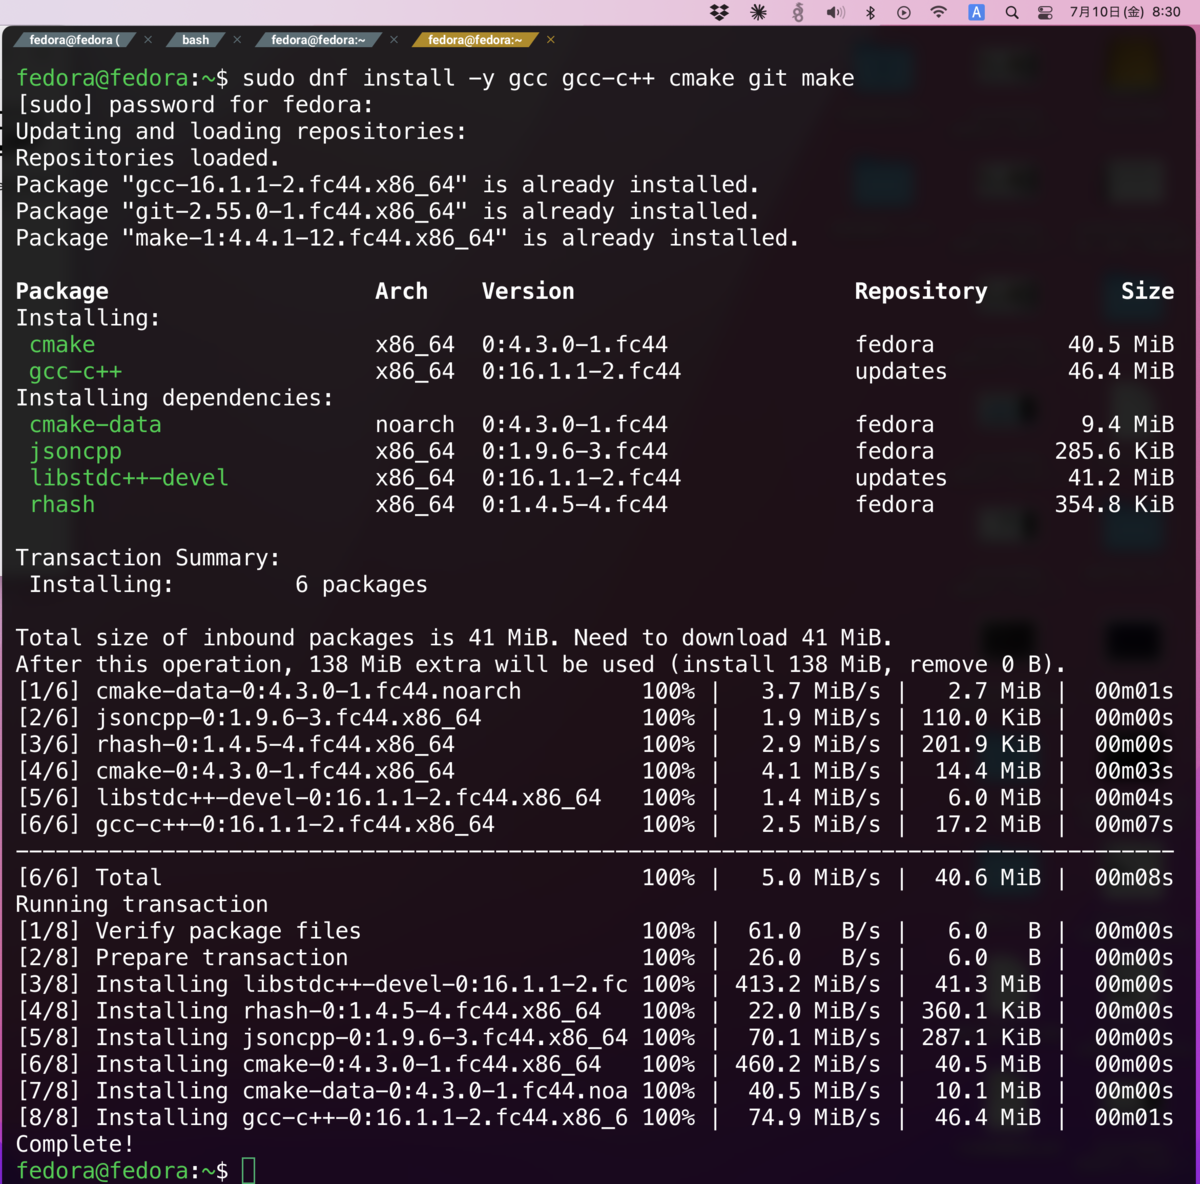Click the make already installed message
Viewport: 1200px width, 1184px height.
click(407, 238)
